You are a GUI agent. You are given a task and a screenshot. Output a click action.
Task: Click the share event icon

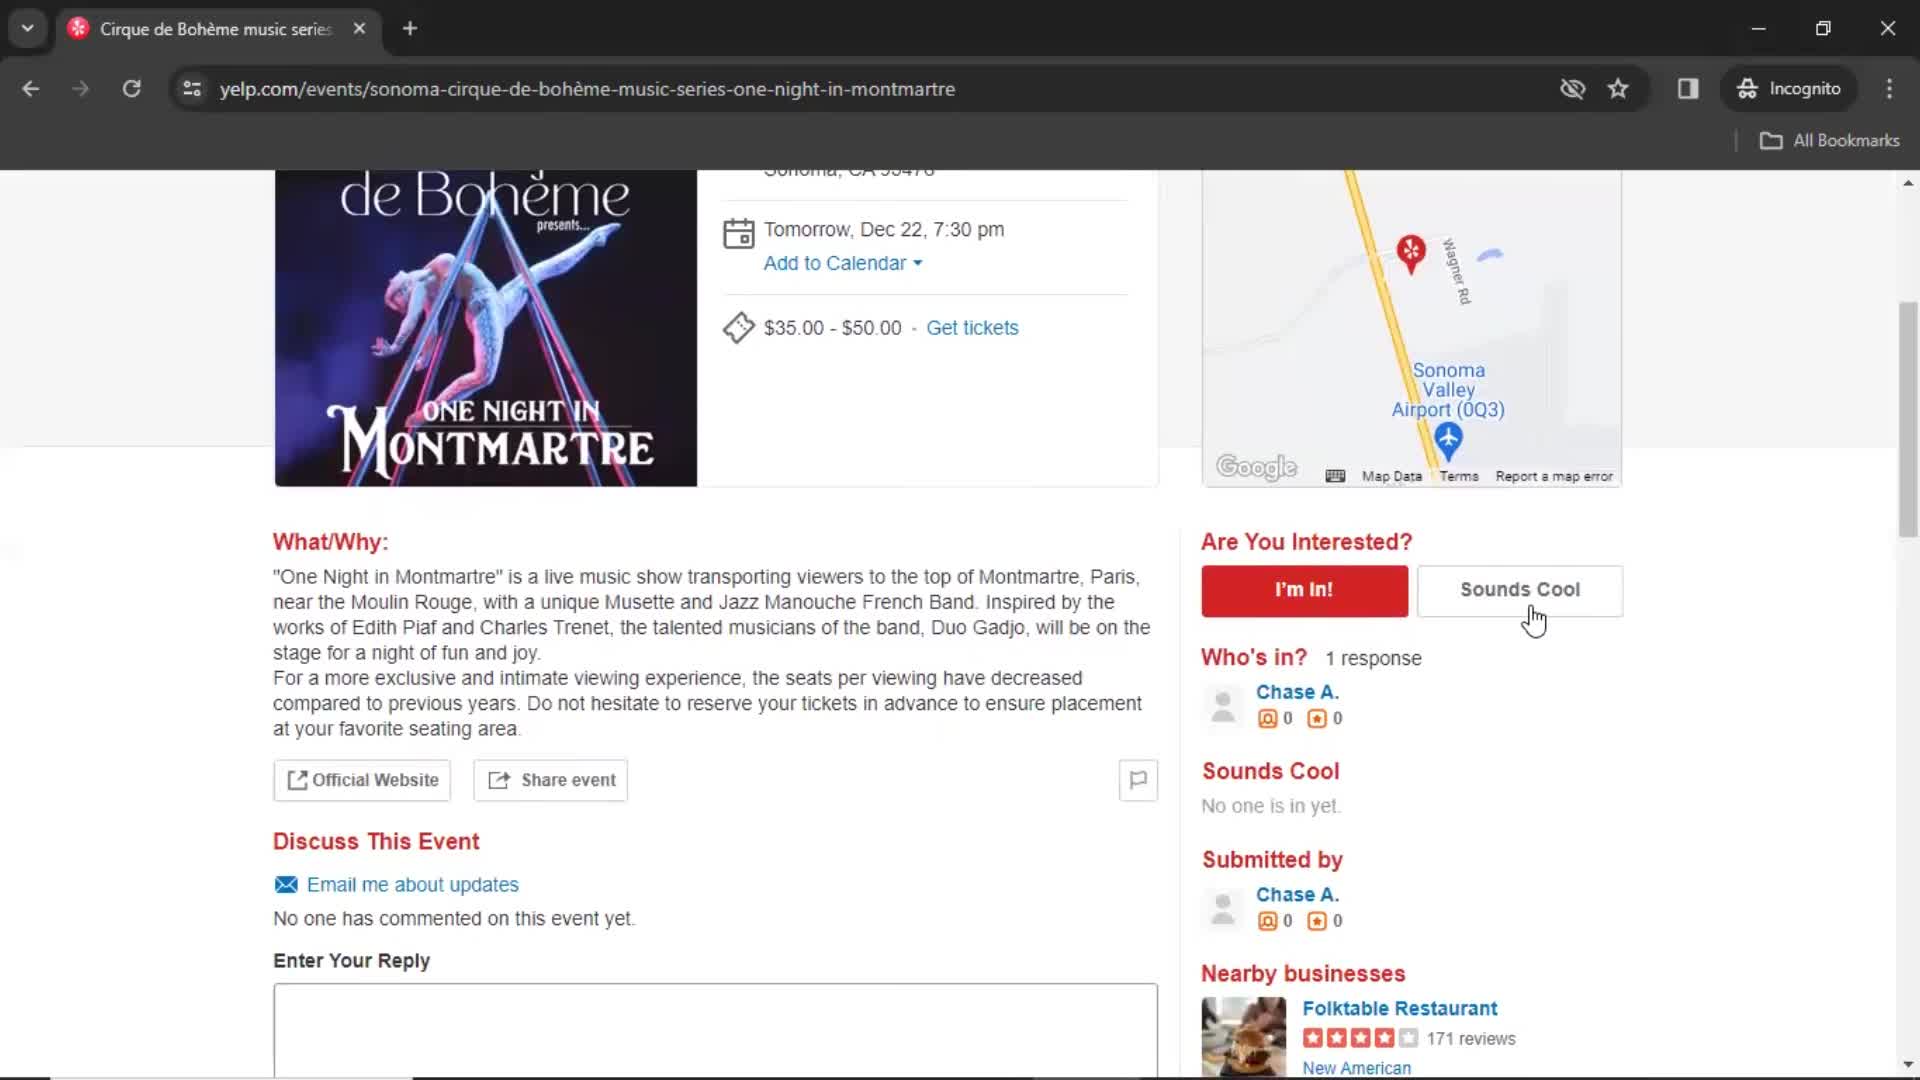coord(498,778)
